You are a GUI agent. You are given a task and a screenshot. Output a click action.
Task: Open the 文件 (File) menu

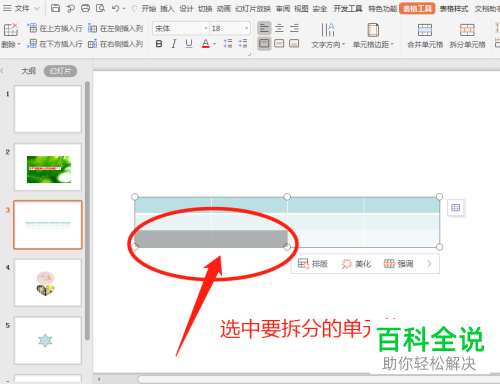(22, 8)
